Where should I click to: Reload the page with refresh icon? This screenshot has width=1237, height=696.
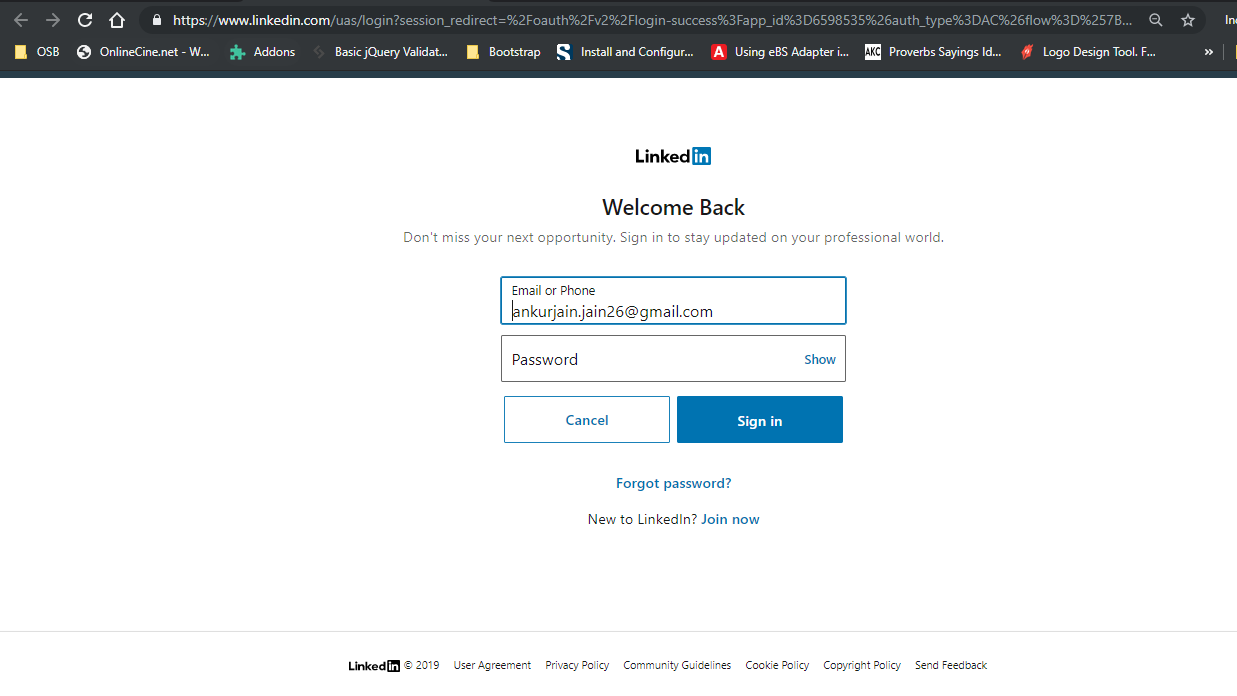tap(85, 20)
